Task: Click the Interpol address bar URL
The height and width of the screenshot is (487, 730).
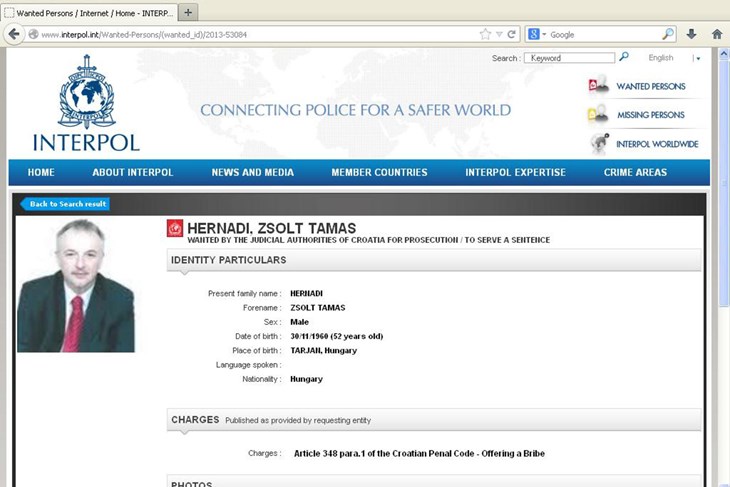Action: pos(144,34)
